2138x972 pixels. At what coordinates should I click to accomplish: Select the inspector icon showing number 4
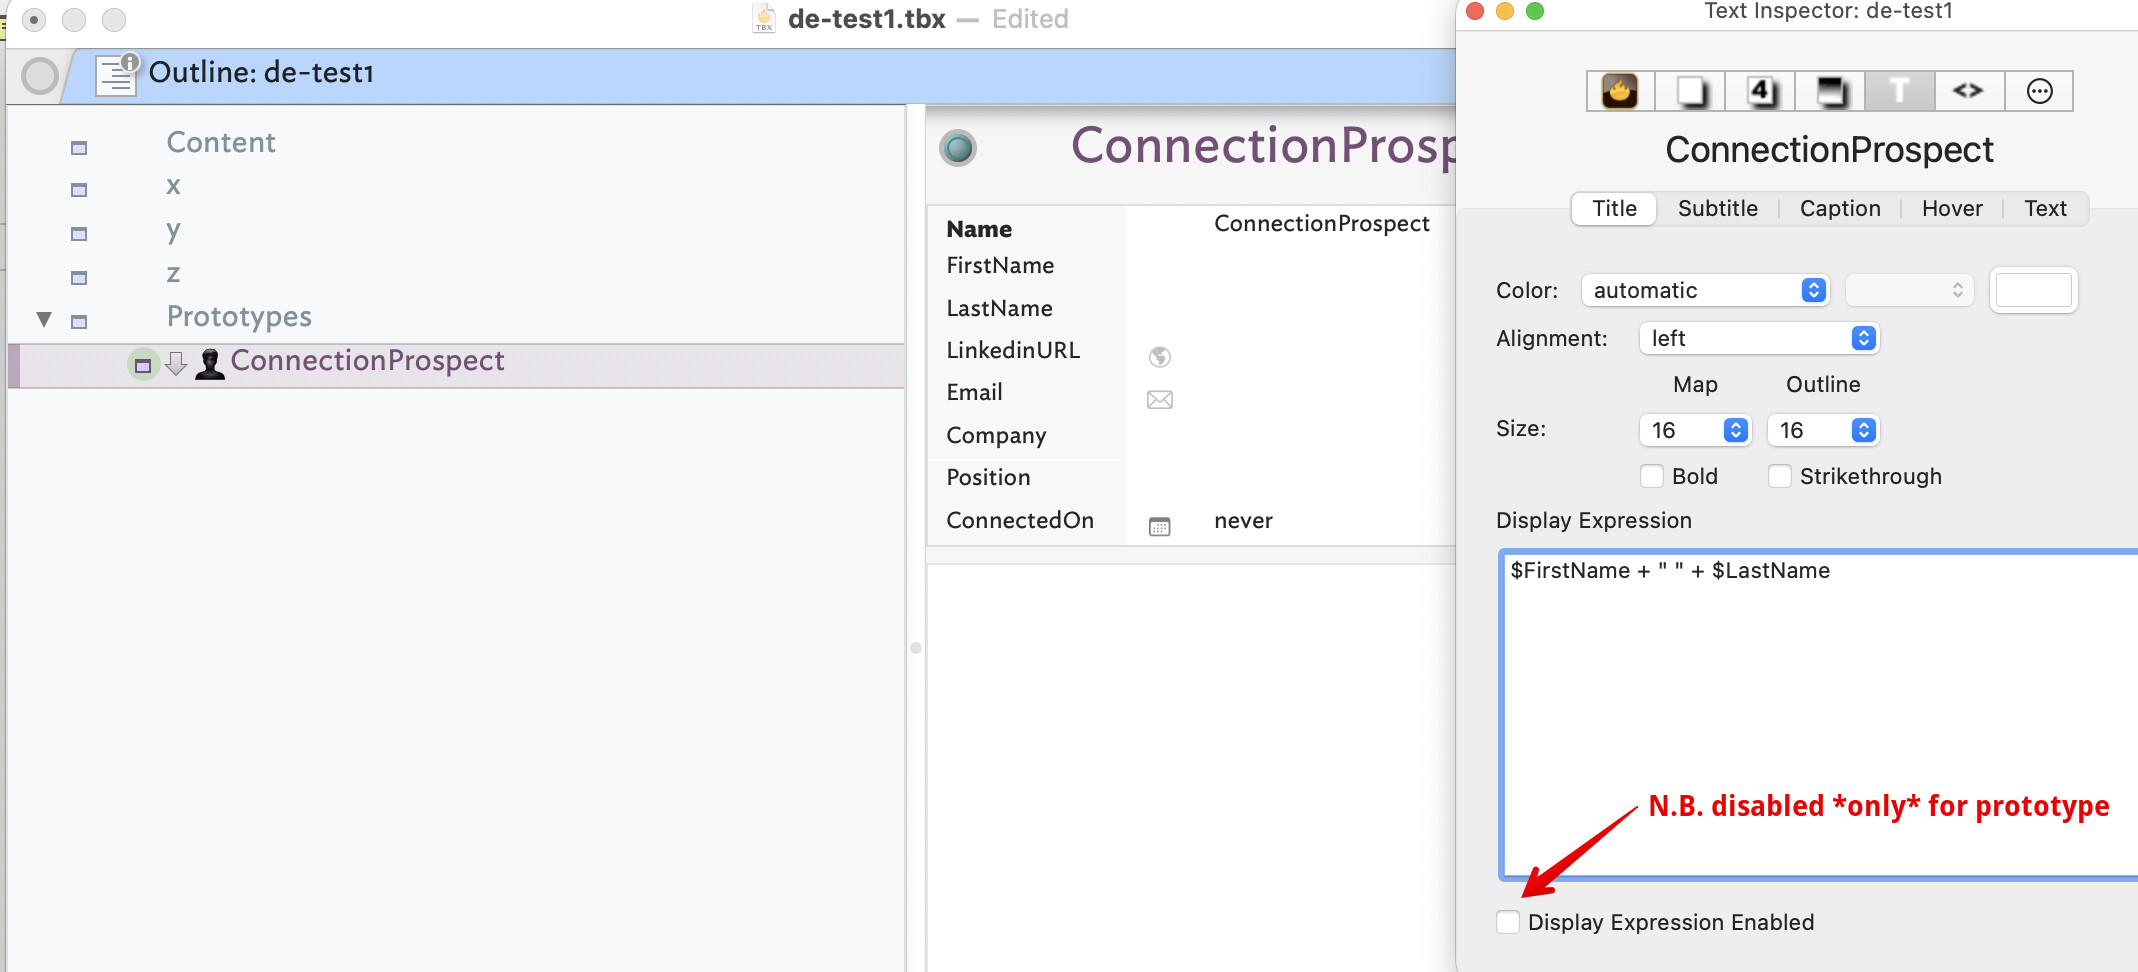[1761, 91]
